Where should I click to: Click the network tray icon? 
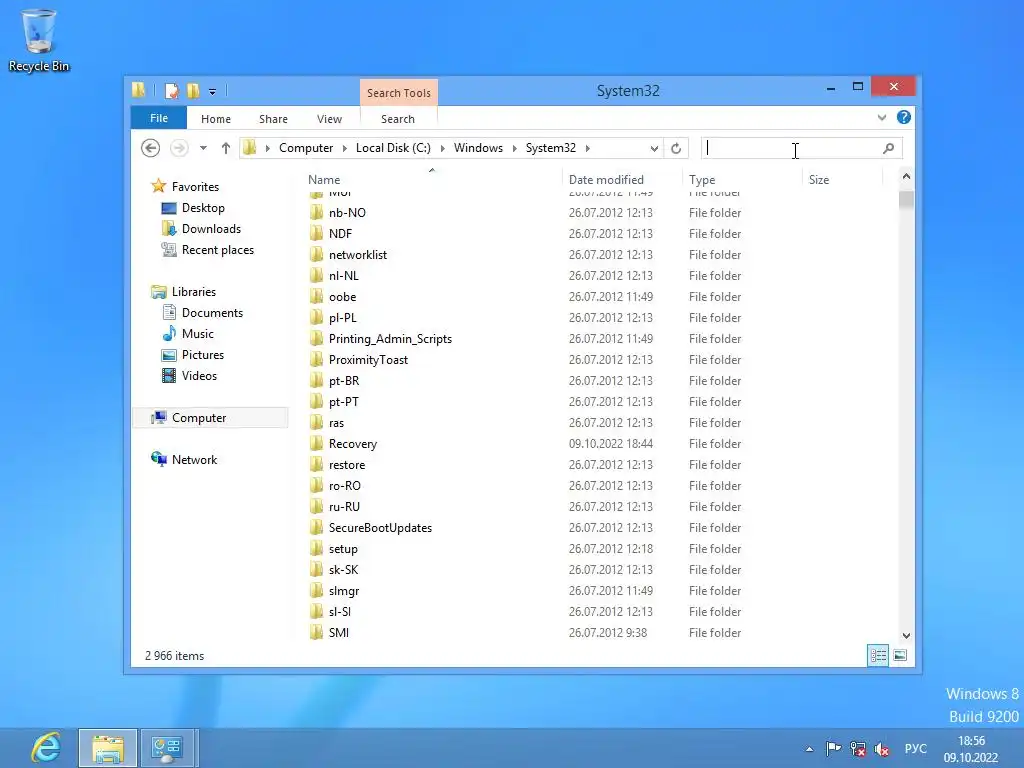click(857, 749)
